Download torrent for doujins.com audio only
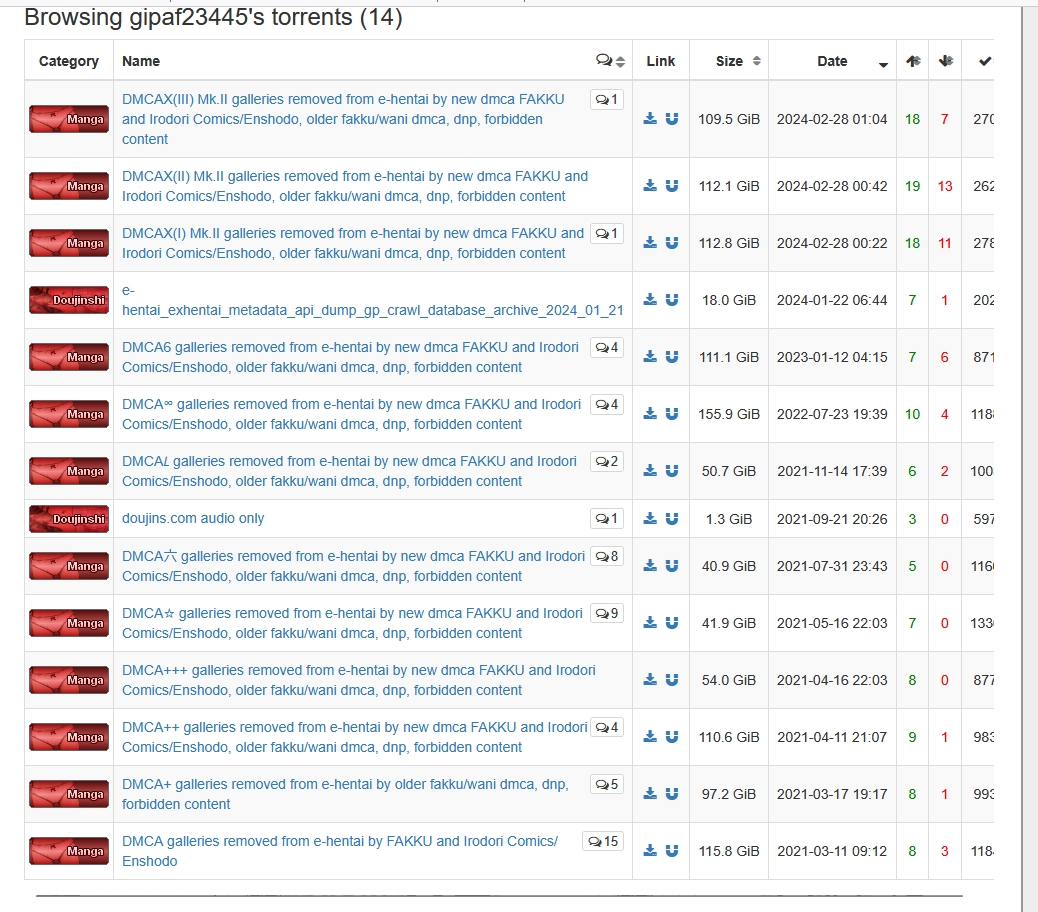The image size is (1038, 912). (x=650, y=519)
